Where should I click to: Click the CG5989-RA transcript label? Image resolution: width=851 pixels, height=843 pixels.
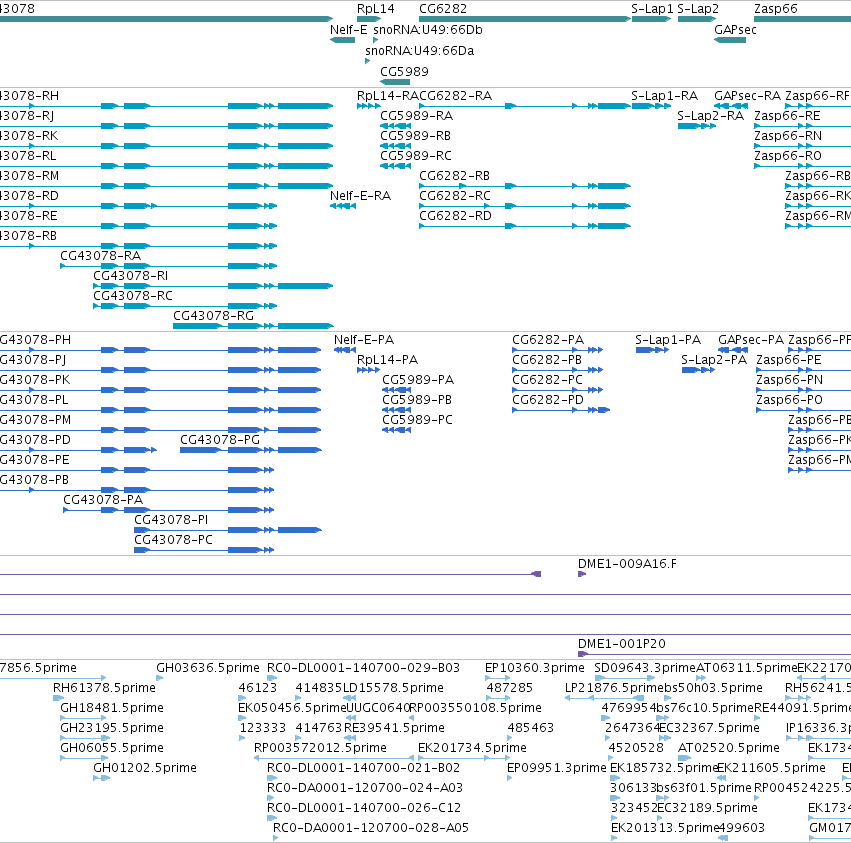click(x=416, y=116)
